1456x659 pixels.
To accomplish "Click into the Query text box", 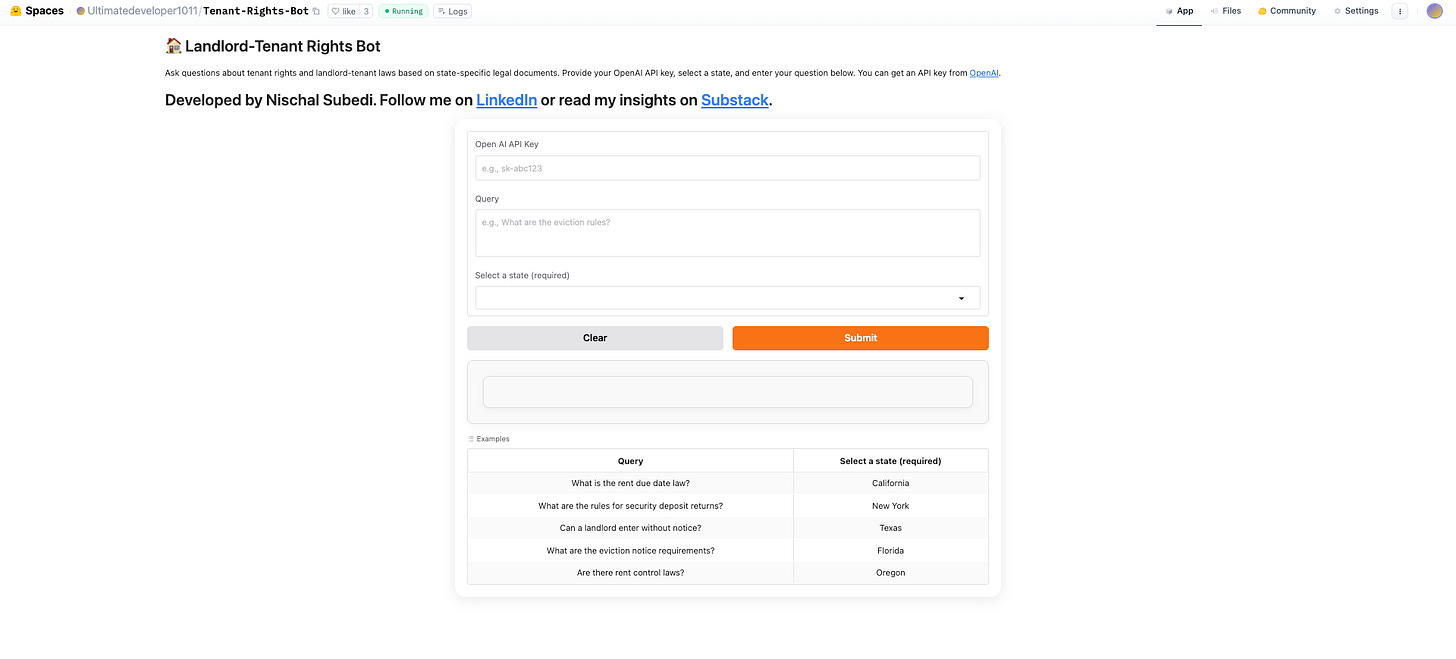I will click(x=727, y=233).
